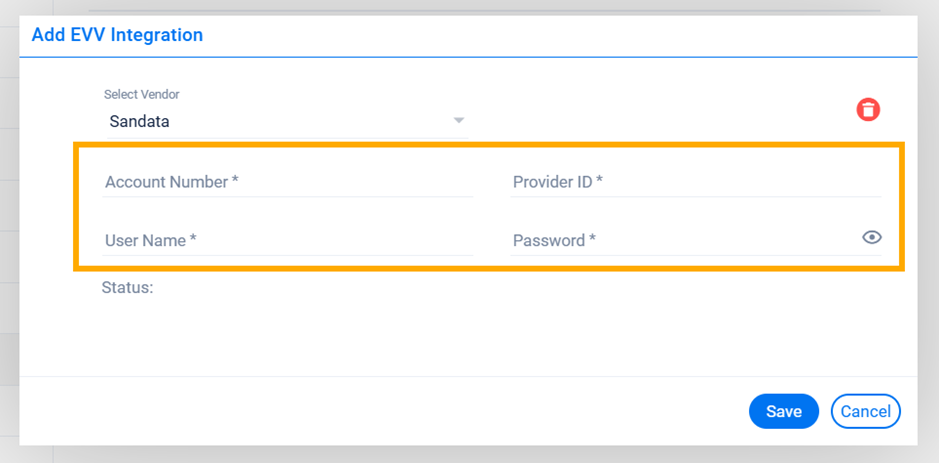Click into the Provider ID field
Image resolution: width=939 pixels, height=463 pixels.
point(696,182)
